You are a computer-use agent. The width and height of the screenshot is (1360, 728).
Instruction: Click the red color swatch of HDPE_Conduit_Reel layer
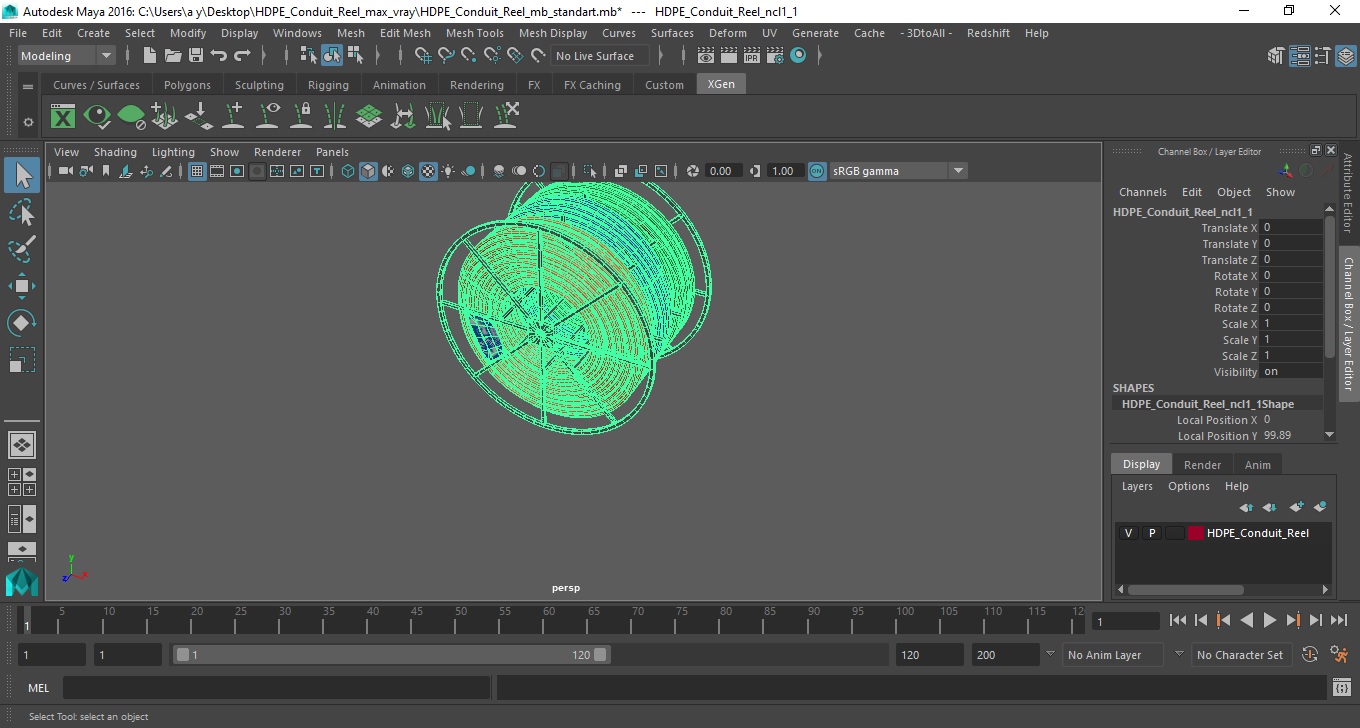(1196, 533)
